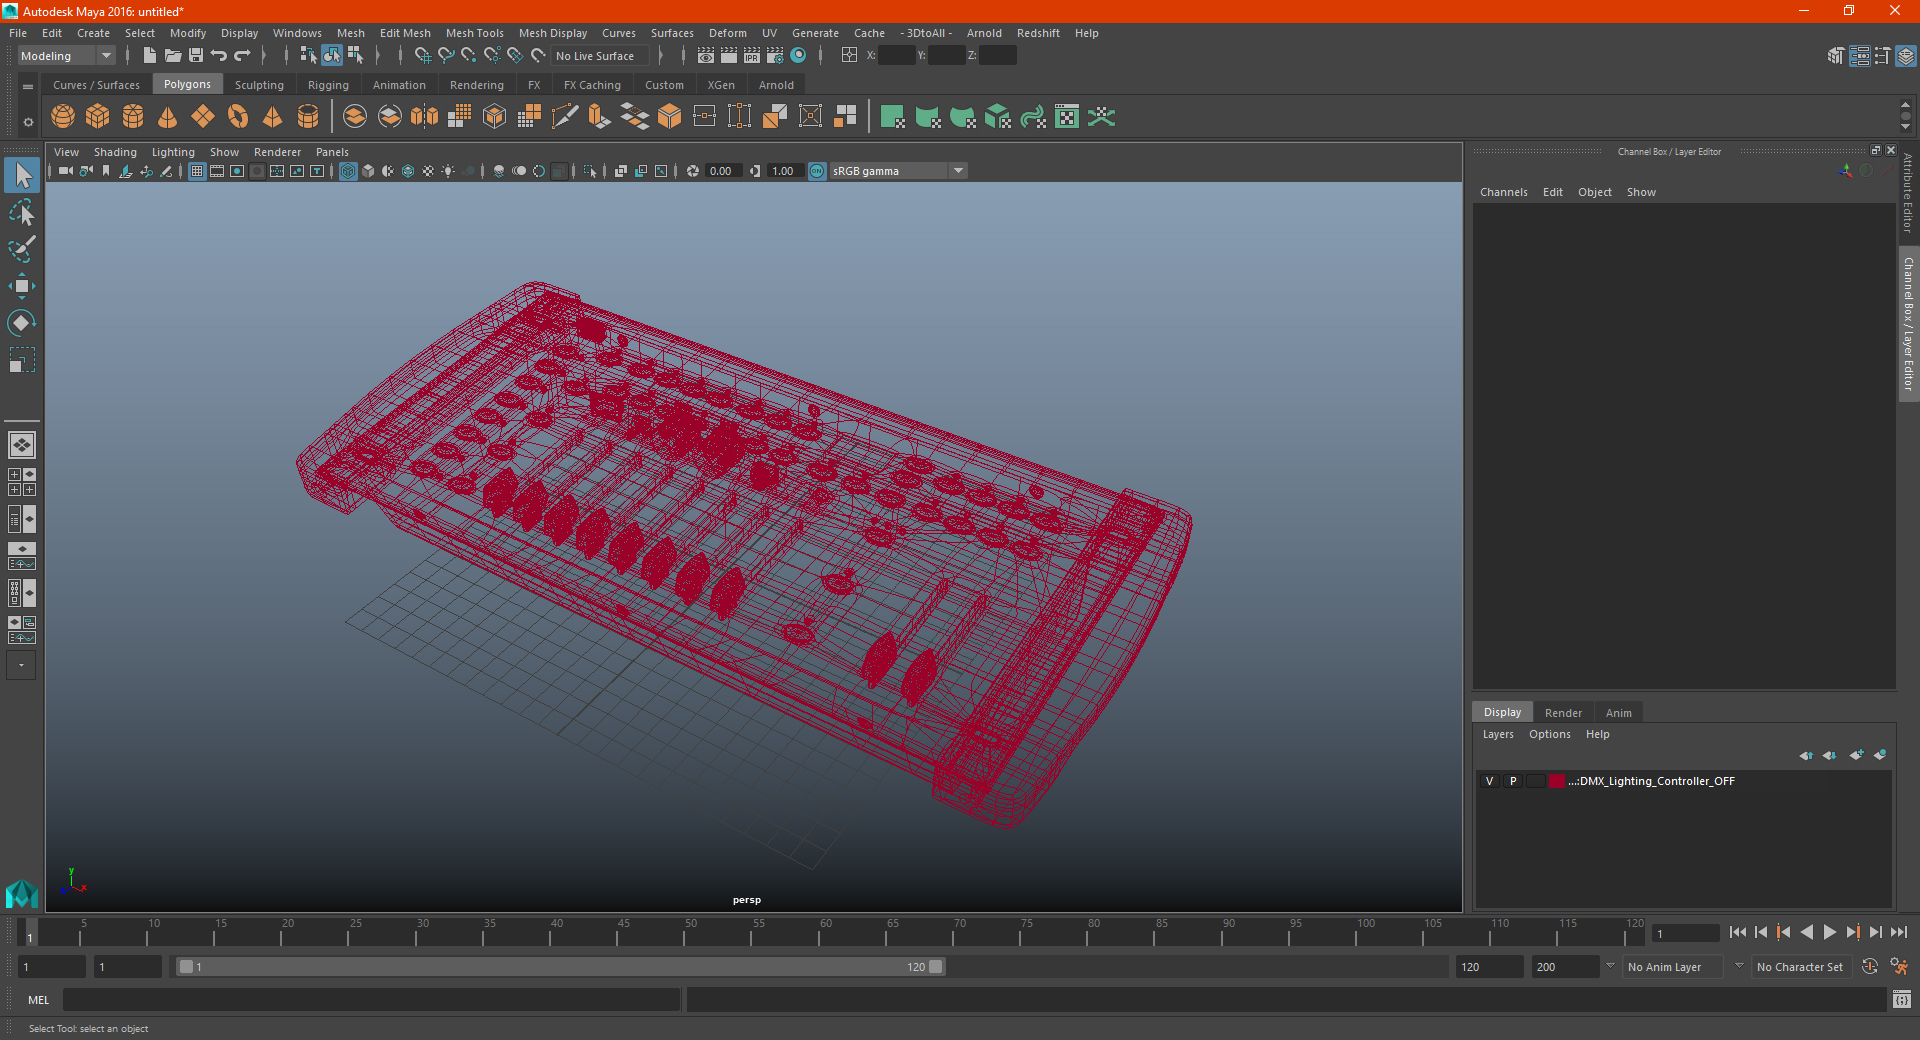Create a polygon pipe from the shelf
The image size is (1920, 1040).
(308, 117)
